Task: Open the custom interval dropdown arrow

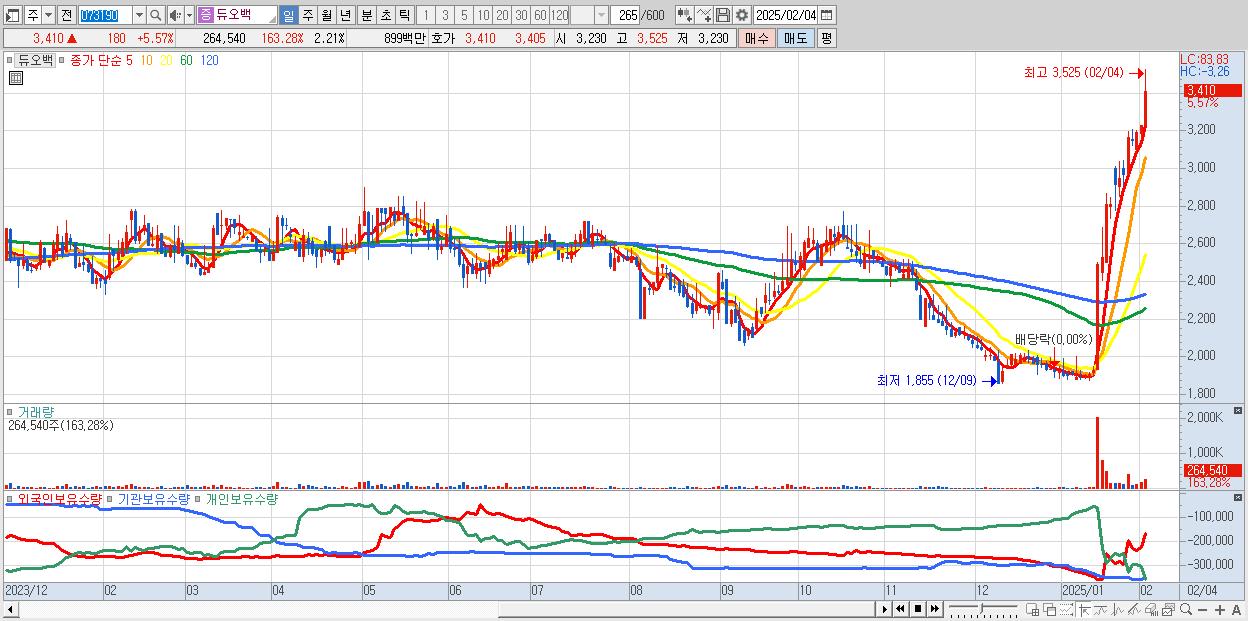Action: (x=601, y=15)
